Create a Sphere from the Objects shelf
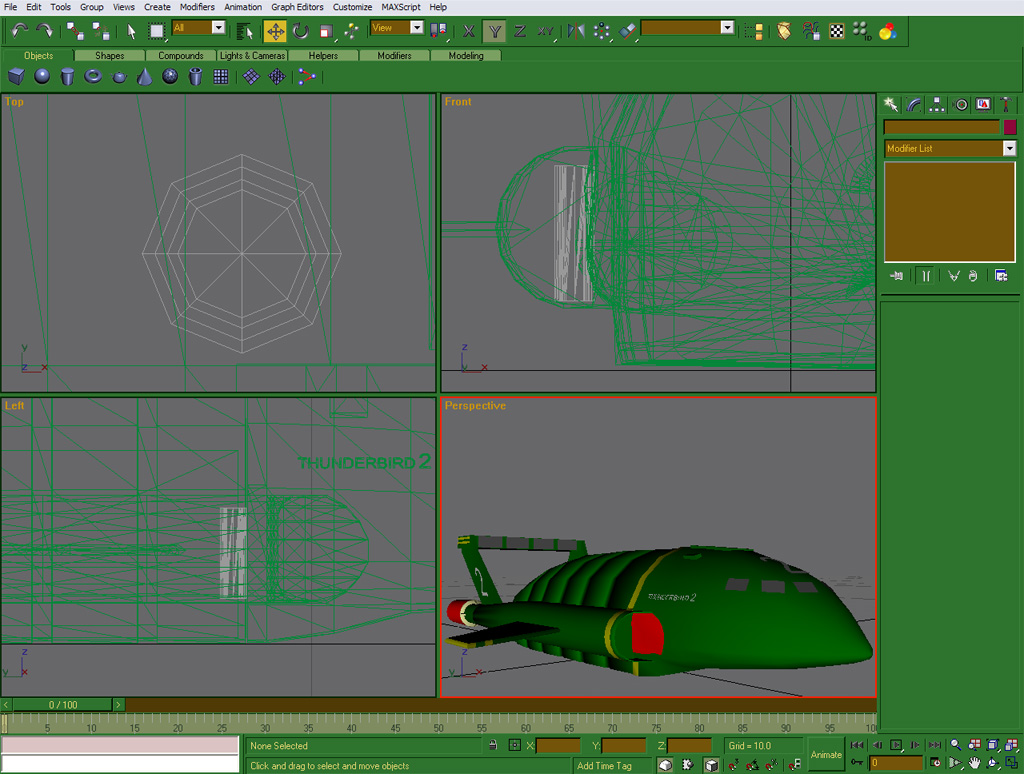1024x774 pixels. [x=42, y=77]
